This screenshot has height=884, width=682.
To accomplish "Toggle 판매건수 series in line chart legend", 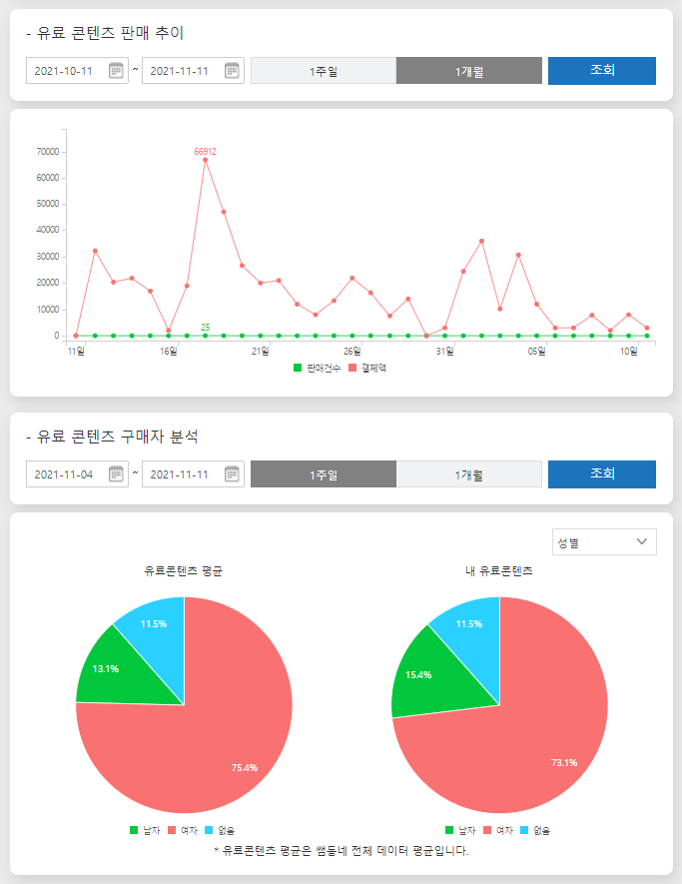I will 318,368.
